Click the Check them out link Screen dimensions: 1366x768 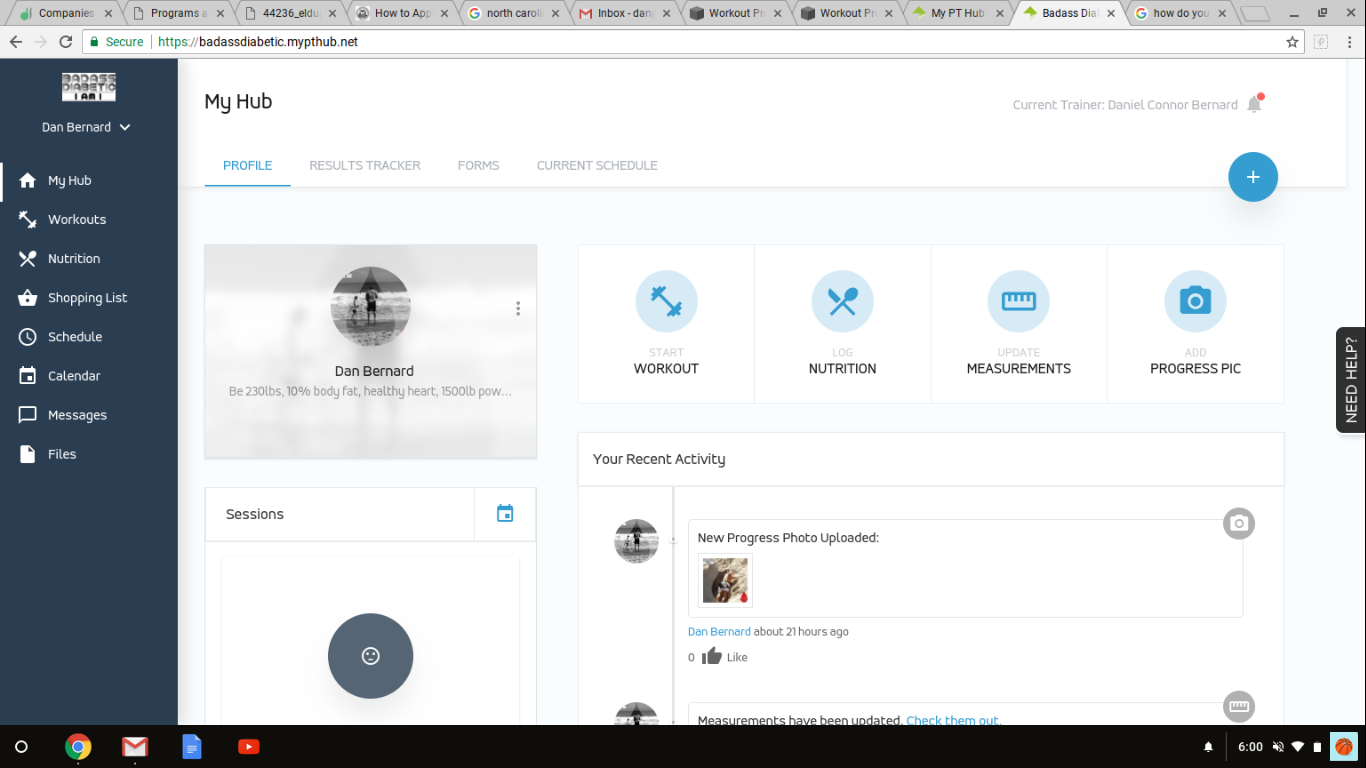coord(953,719)
